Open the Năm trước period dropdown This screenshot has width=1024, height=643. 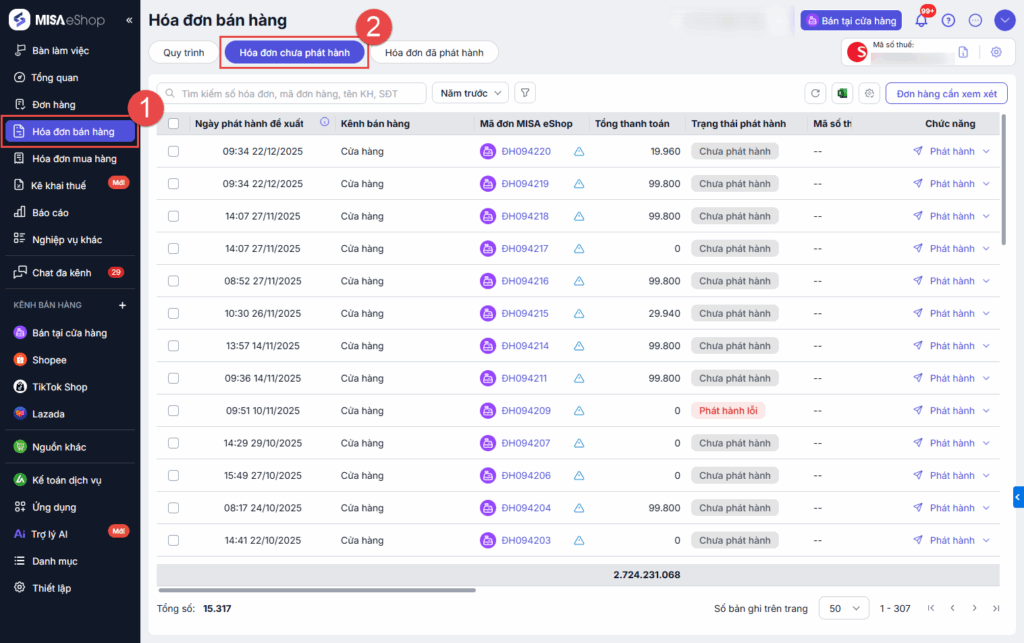click(469, 93)
